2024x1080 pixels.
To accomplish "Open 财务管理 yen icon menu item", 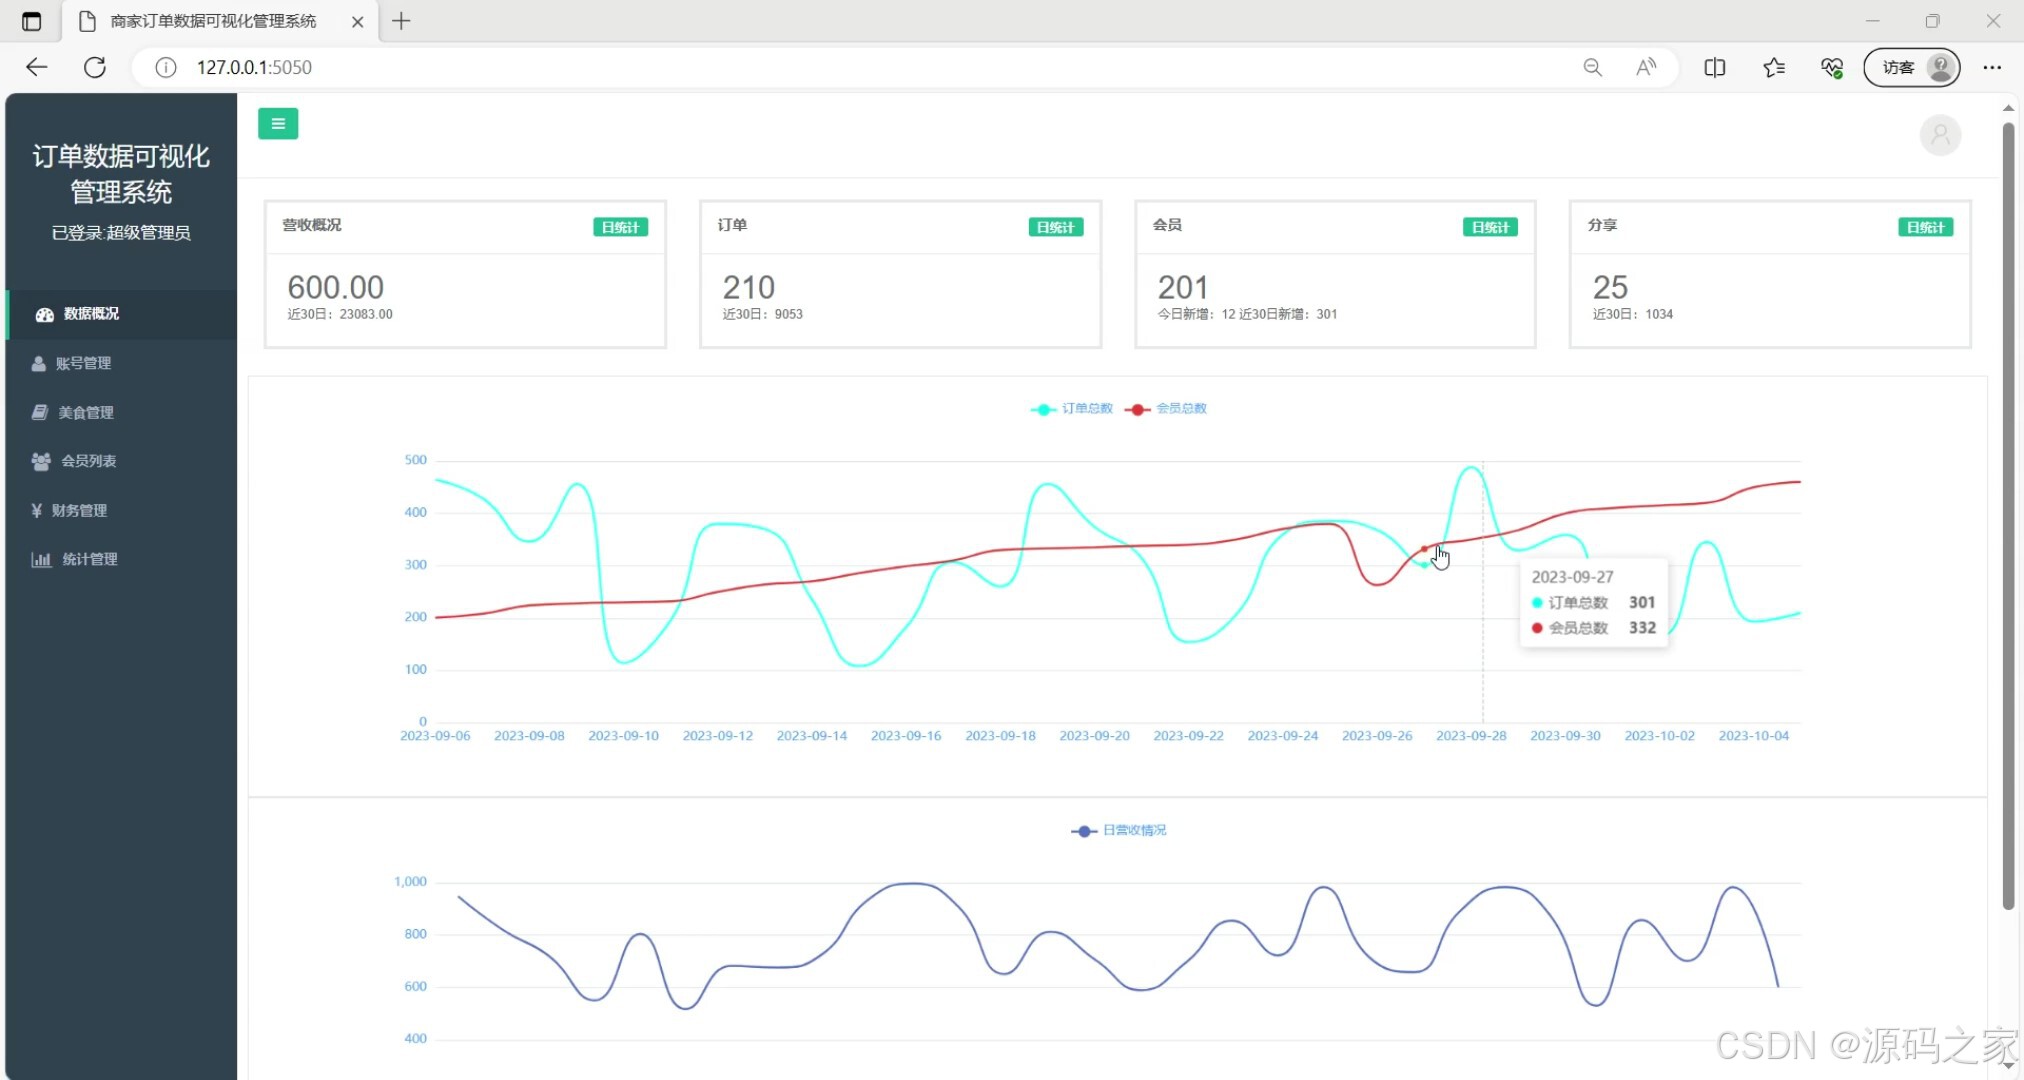I will point(78,510).
